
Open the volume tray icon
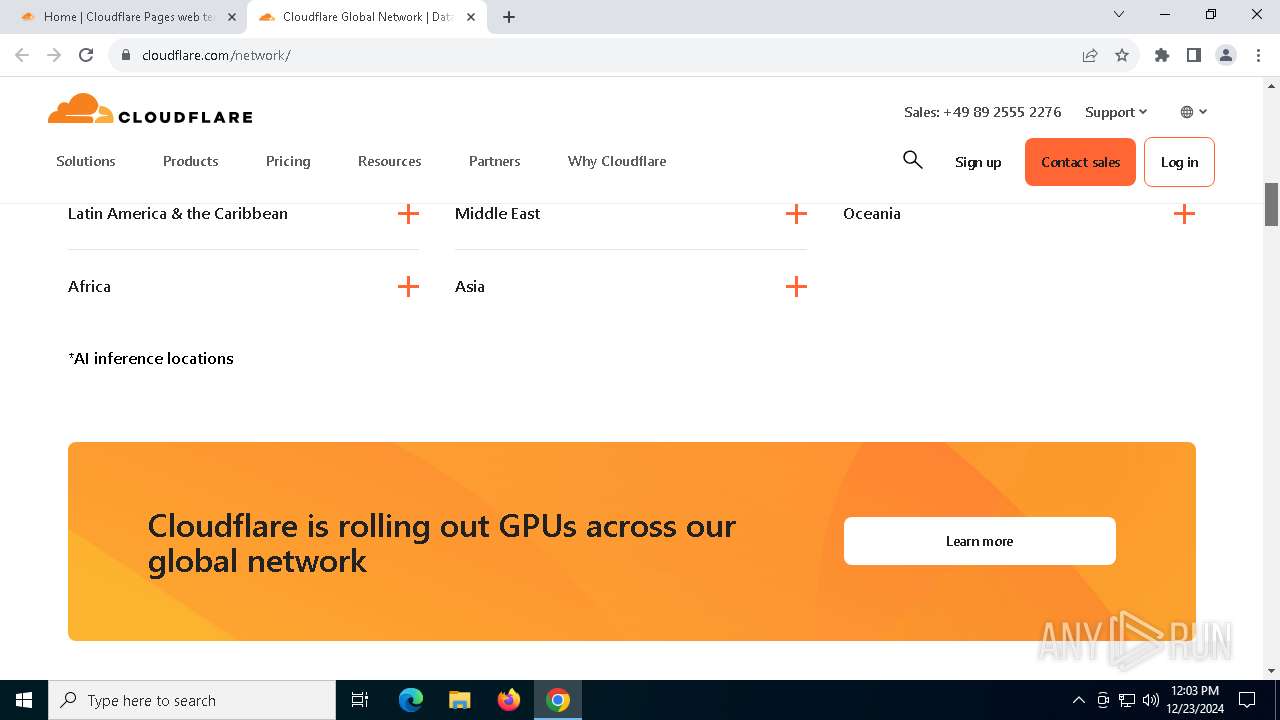tap(1151, 700)
